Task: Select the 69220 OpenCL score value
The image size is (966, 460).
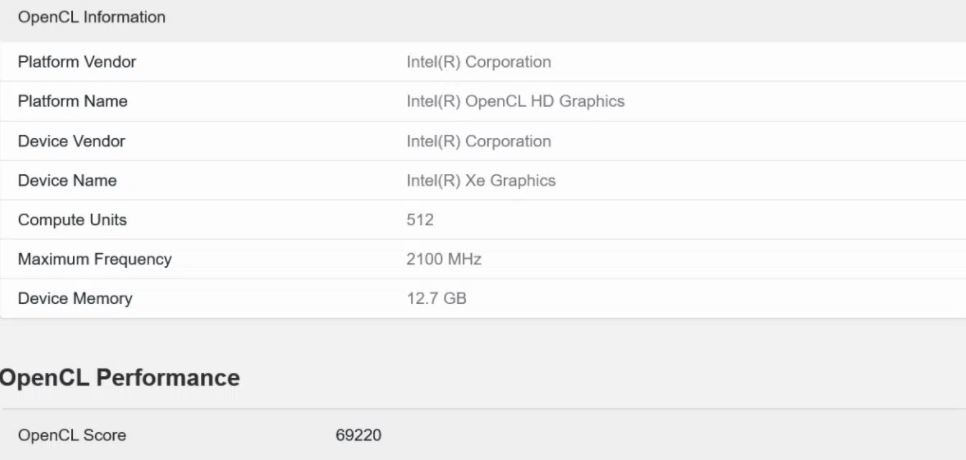Action: pos(358,435)
